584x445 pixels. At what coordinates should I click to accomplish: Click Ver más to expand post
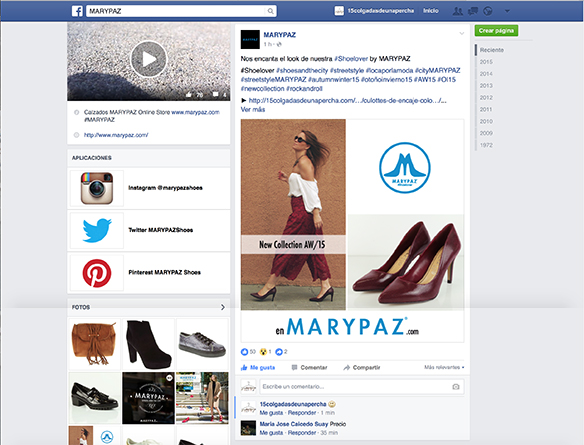pos(253,109)
